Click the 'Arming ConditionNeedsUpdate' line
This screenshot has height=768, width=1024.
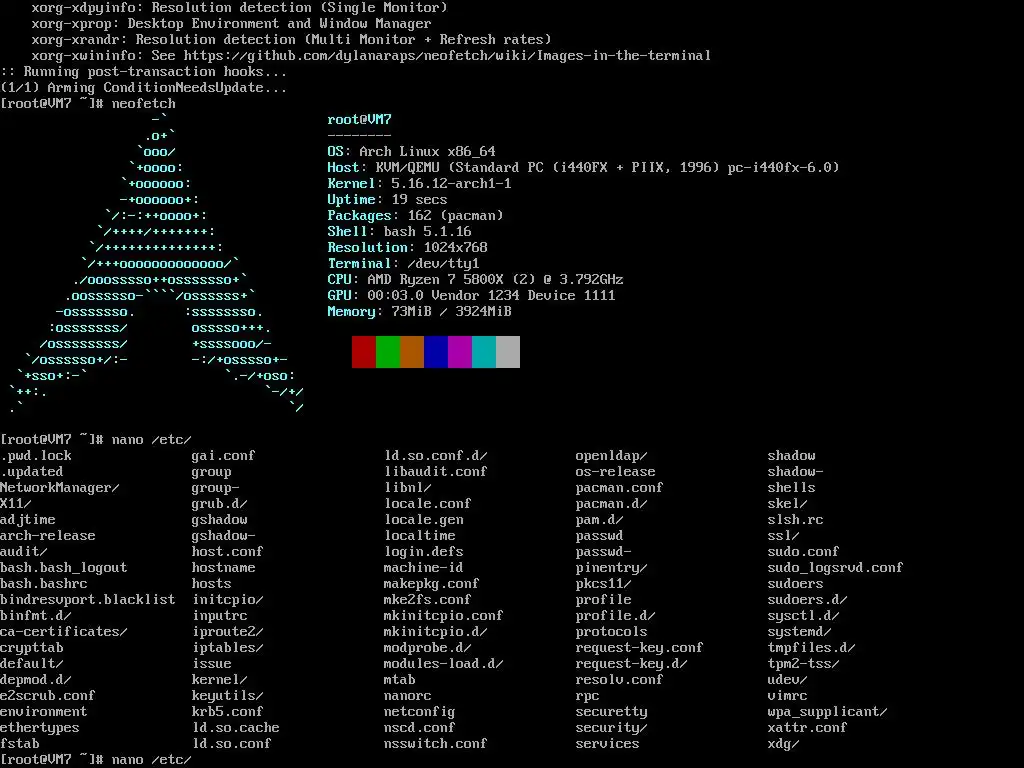point(144,88)
